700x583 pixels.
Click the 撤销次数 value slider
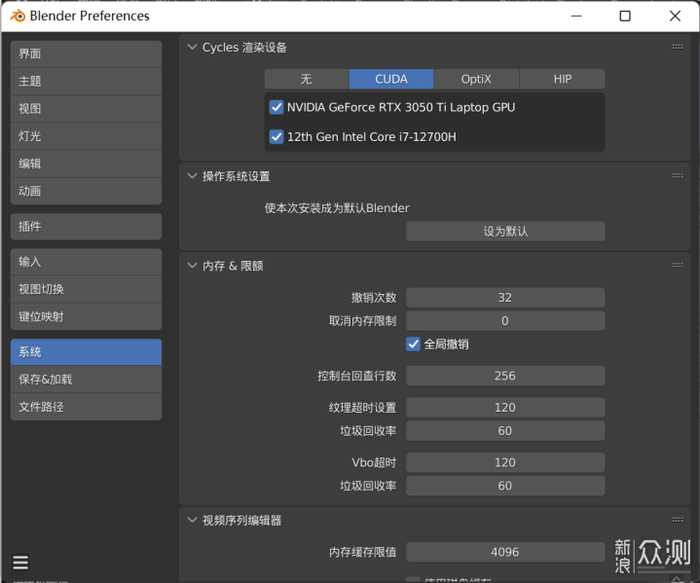(x=505, y=297)
